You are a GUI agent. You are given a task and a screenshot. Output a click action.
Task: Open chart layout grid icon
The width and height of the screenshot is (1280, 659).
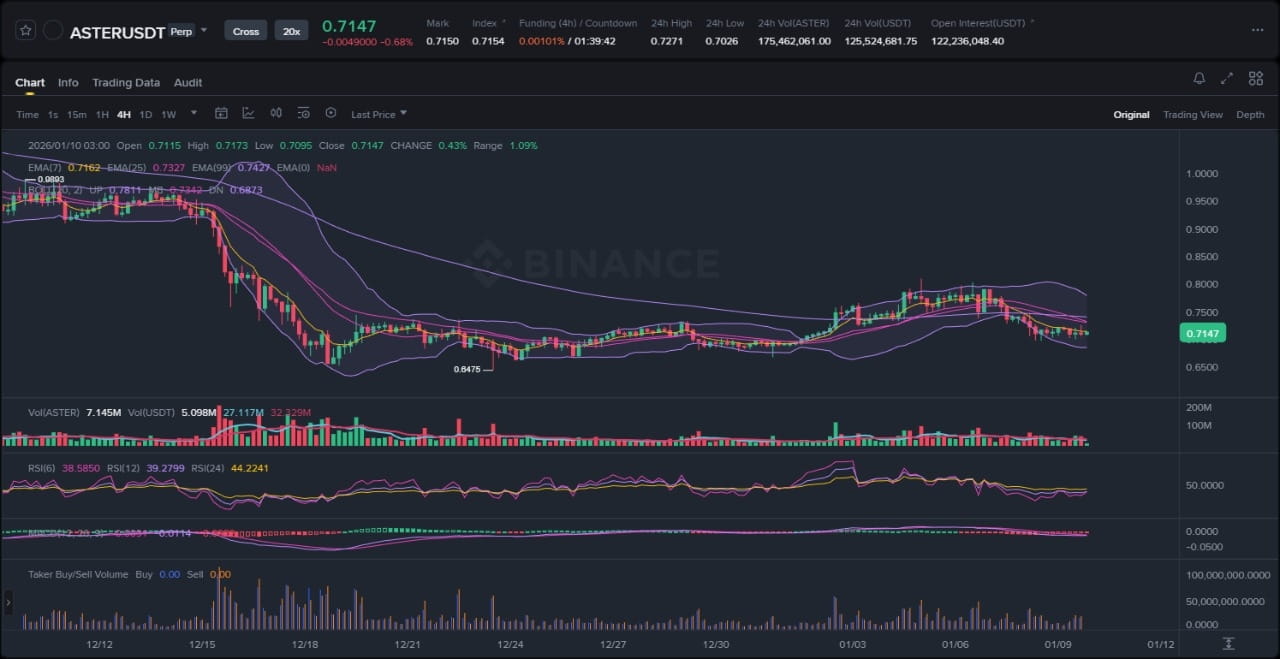coord(1254,78)
